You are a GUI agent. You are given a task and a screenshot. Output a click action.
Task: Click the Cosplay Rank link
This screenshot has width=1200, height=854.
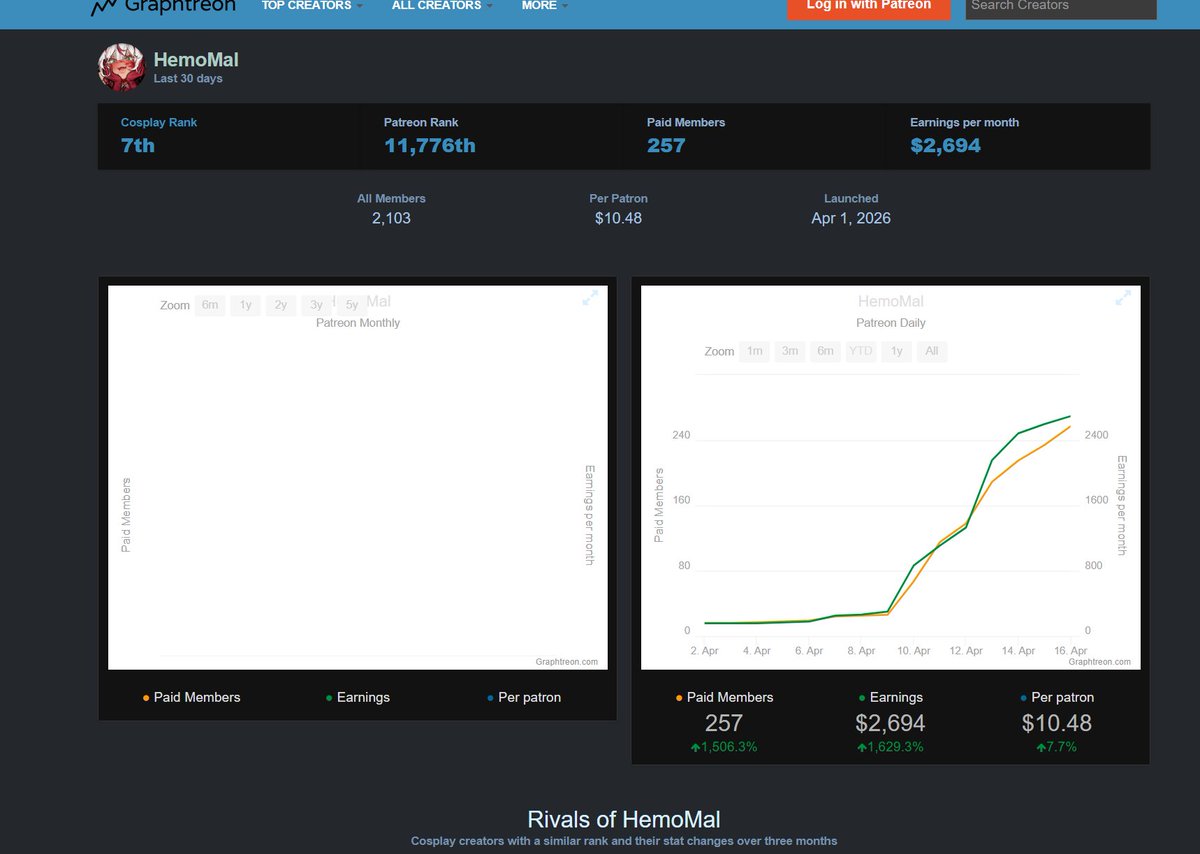click(159, 122)
